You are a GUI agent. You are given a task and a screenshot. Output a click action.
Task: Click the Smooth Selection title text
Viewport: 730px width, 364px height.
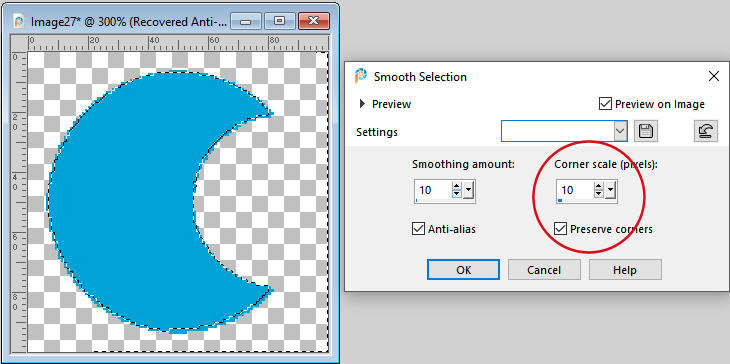[x=420, y=77]
